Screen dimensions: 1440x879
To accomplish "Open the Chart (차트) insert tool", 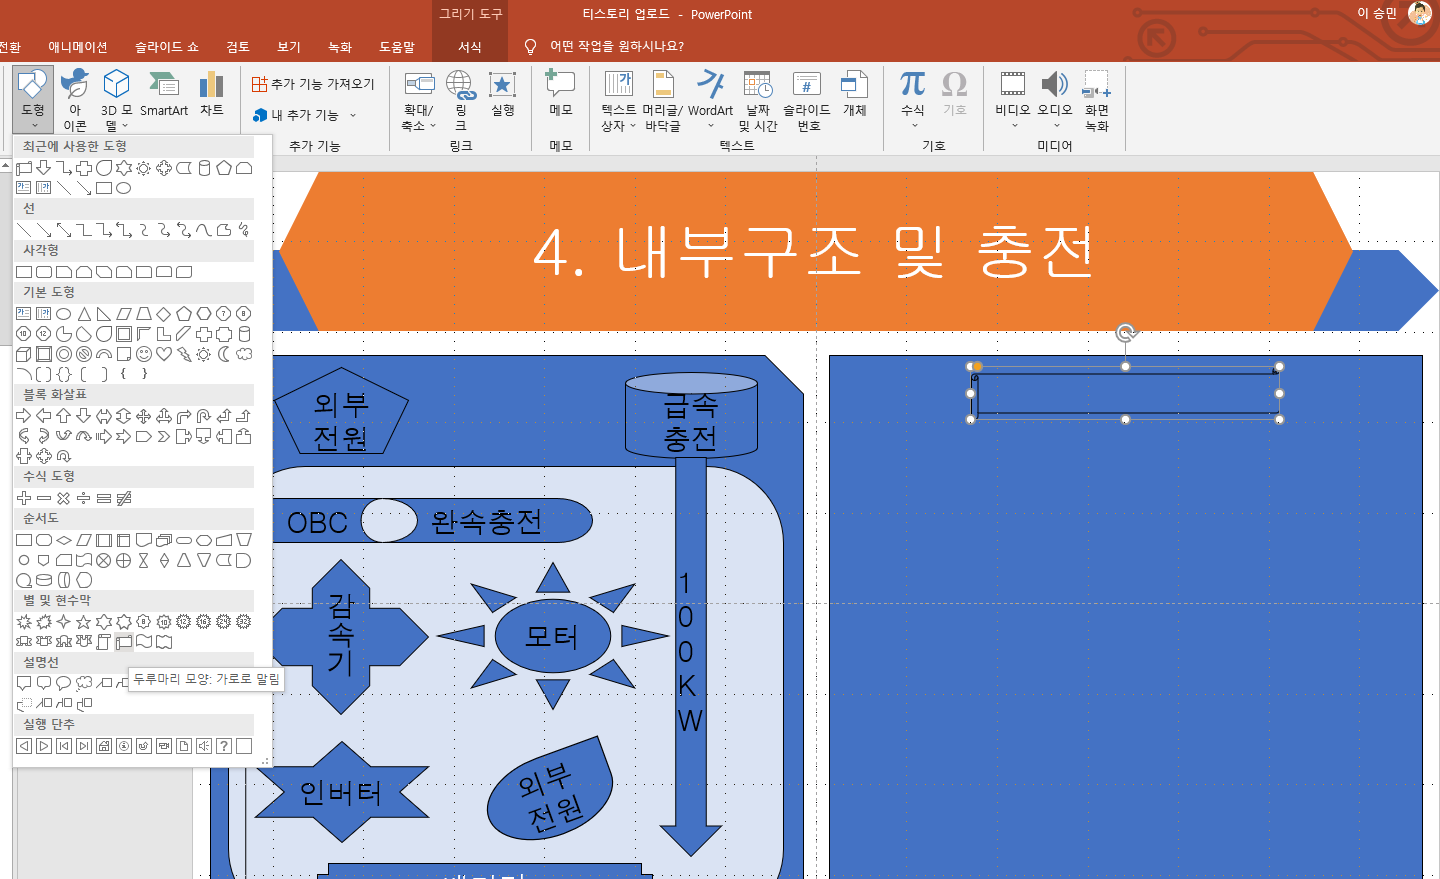I will pos(212,95).
